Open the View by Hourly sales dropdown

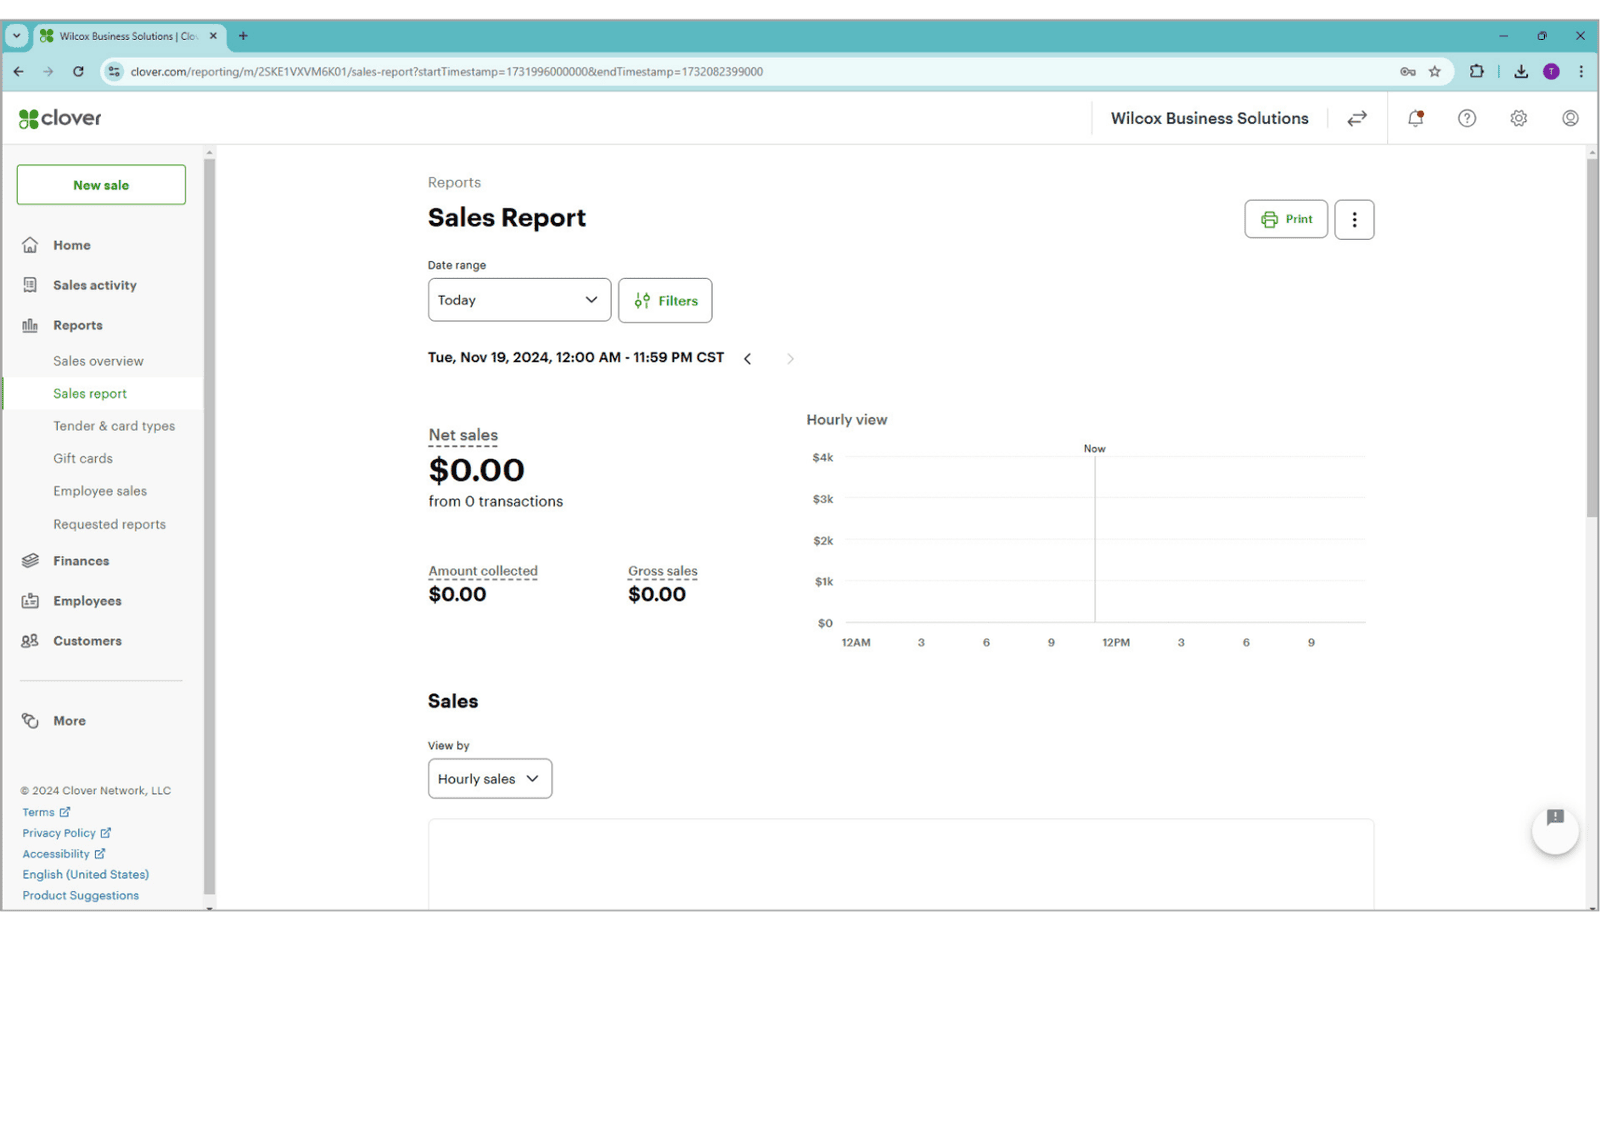click(x=490, y=779)
